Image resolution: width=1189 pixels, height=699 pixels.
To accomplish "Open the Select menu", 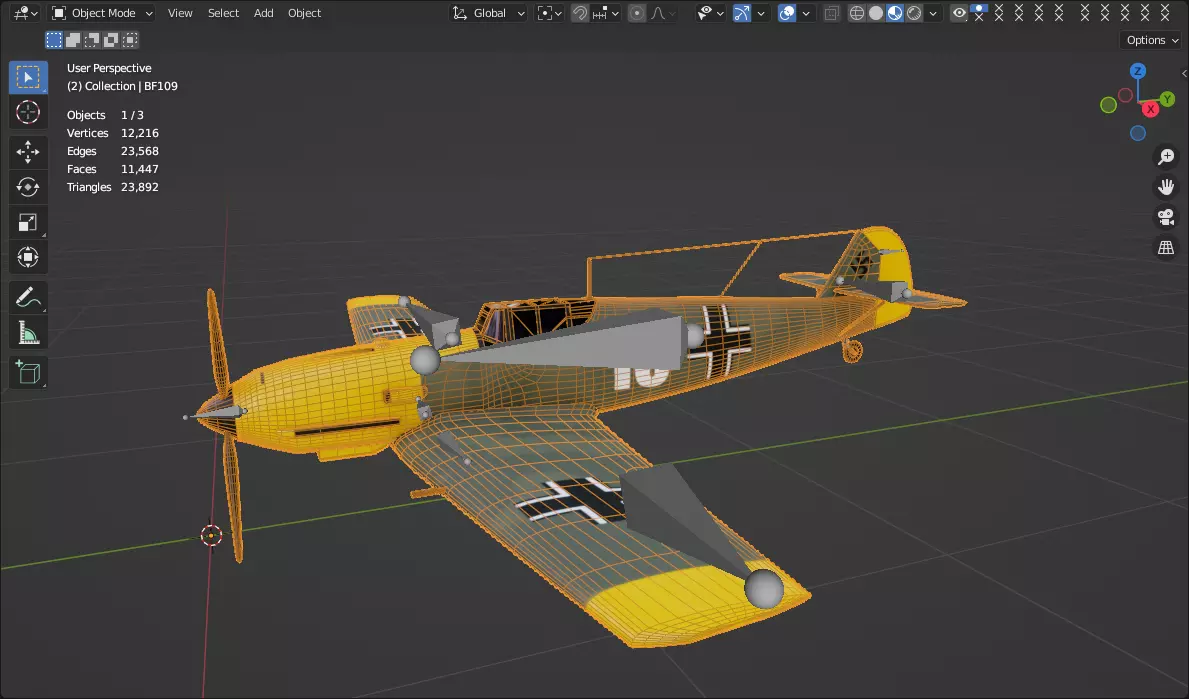I will point(223,13).
